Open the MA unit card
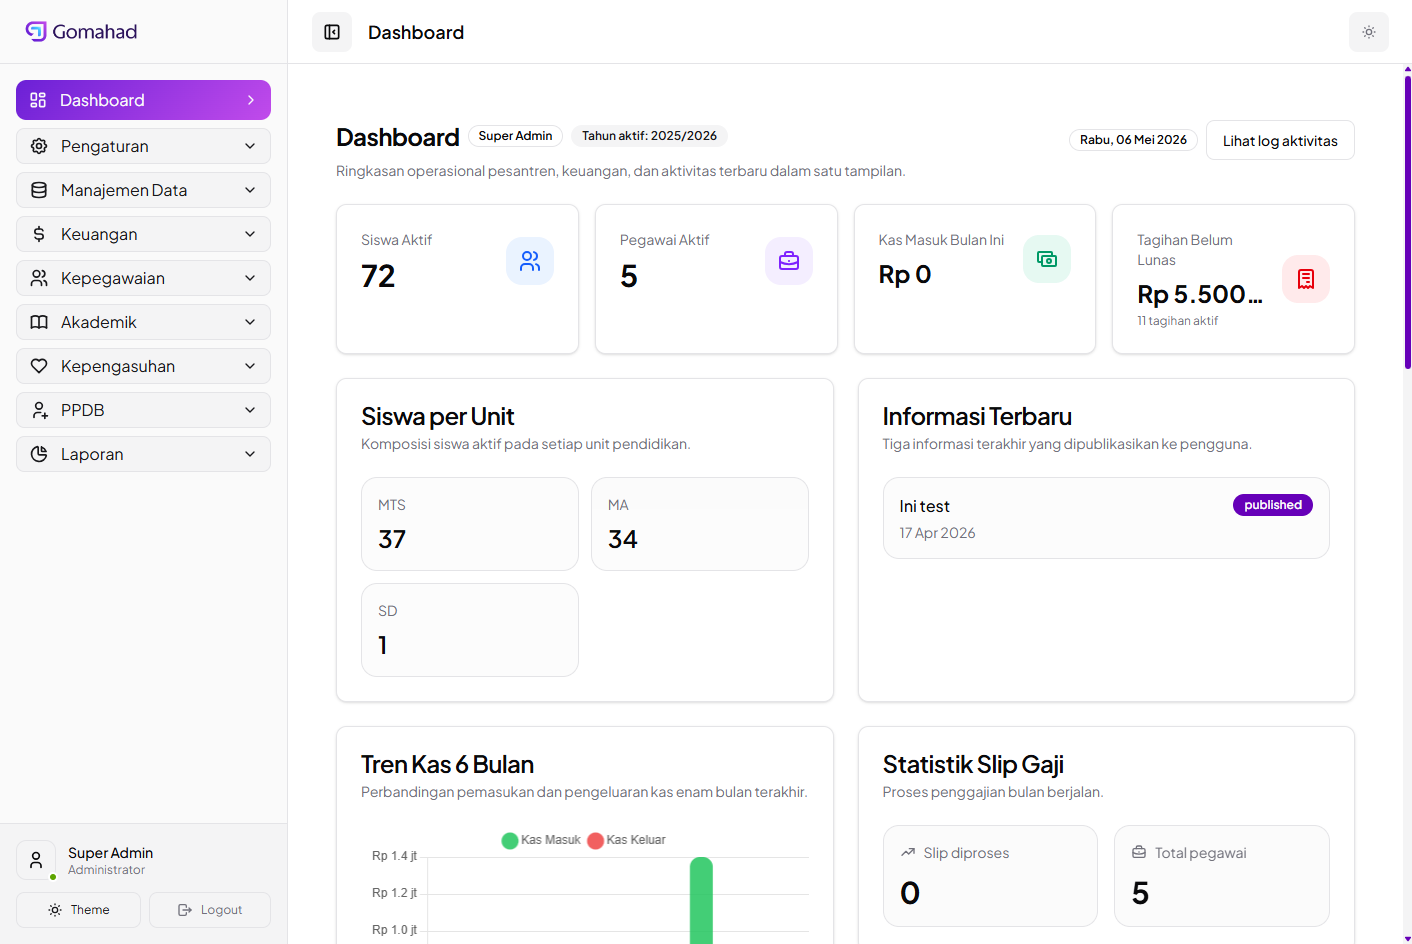This screenshot has height=944, width=1412. pos(700,524)
